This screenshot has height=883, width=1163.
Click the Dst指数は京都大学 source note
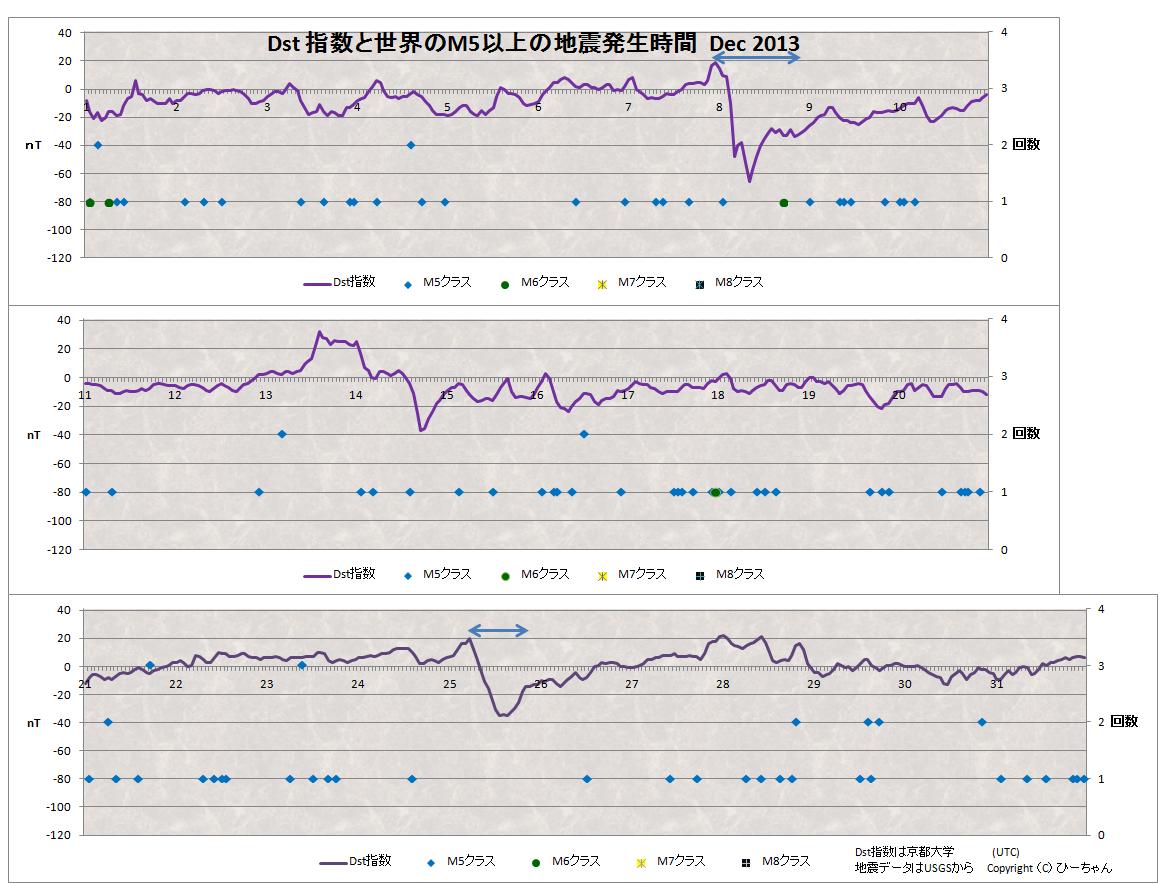coord(903,852)
